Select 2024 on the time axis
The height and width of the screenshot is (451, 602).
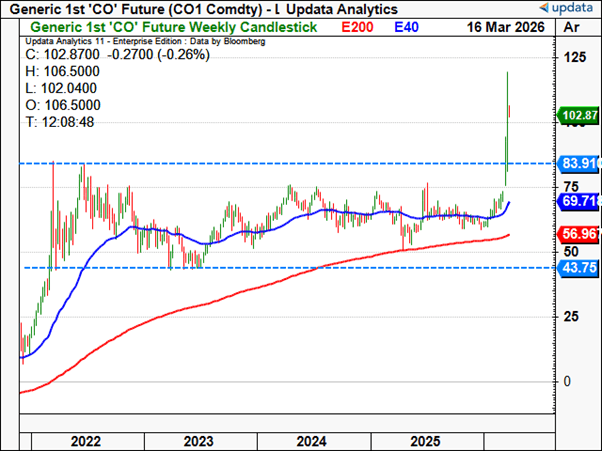[312, 440]
